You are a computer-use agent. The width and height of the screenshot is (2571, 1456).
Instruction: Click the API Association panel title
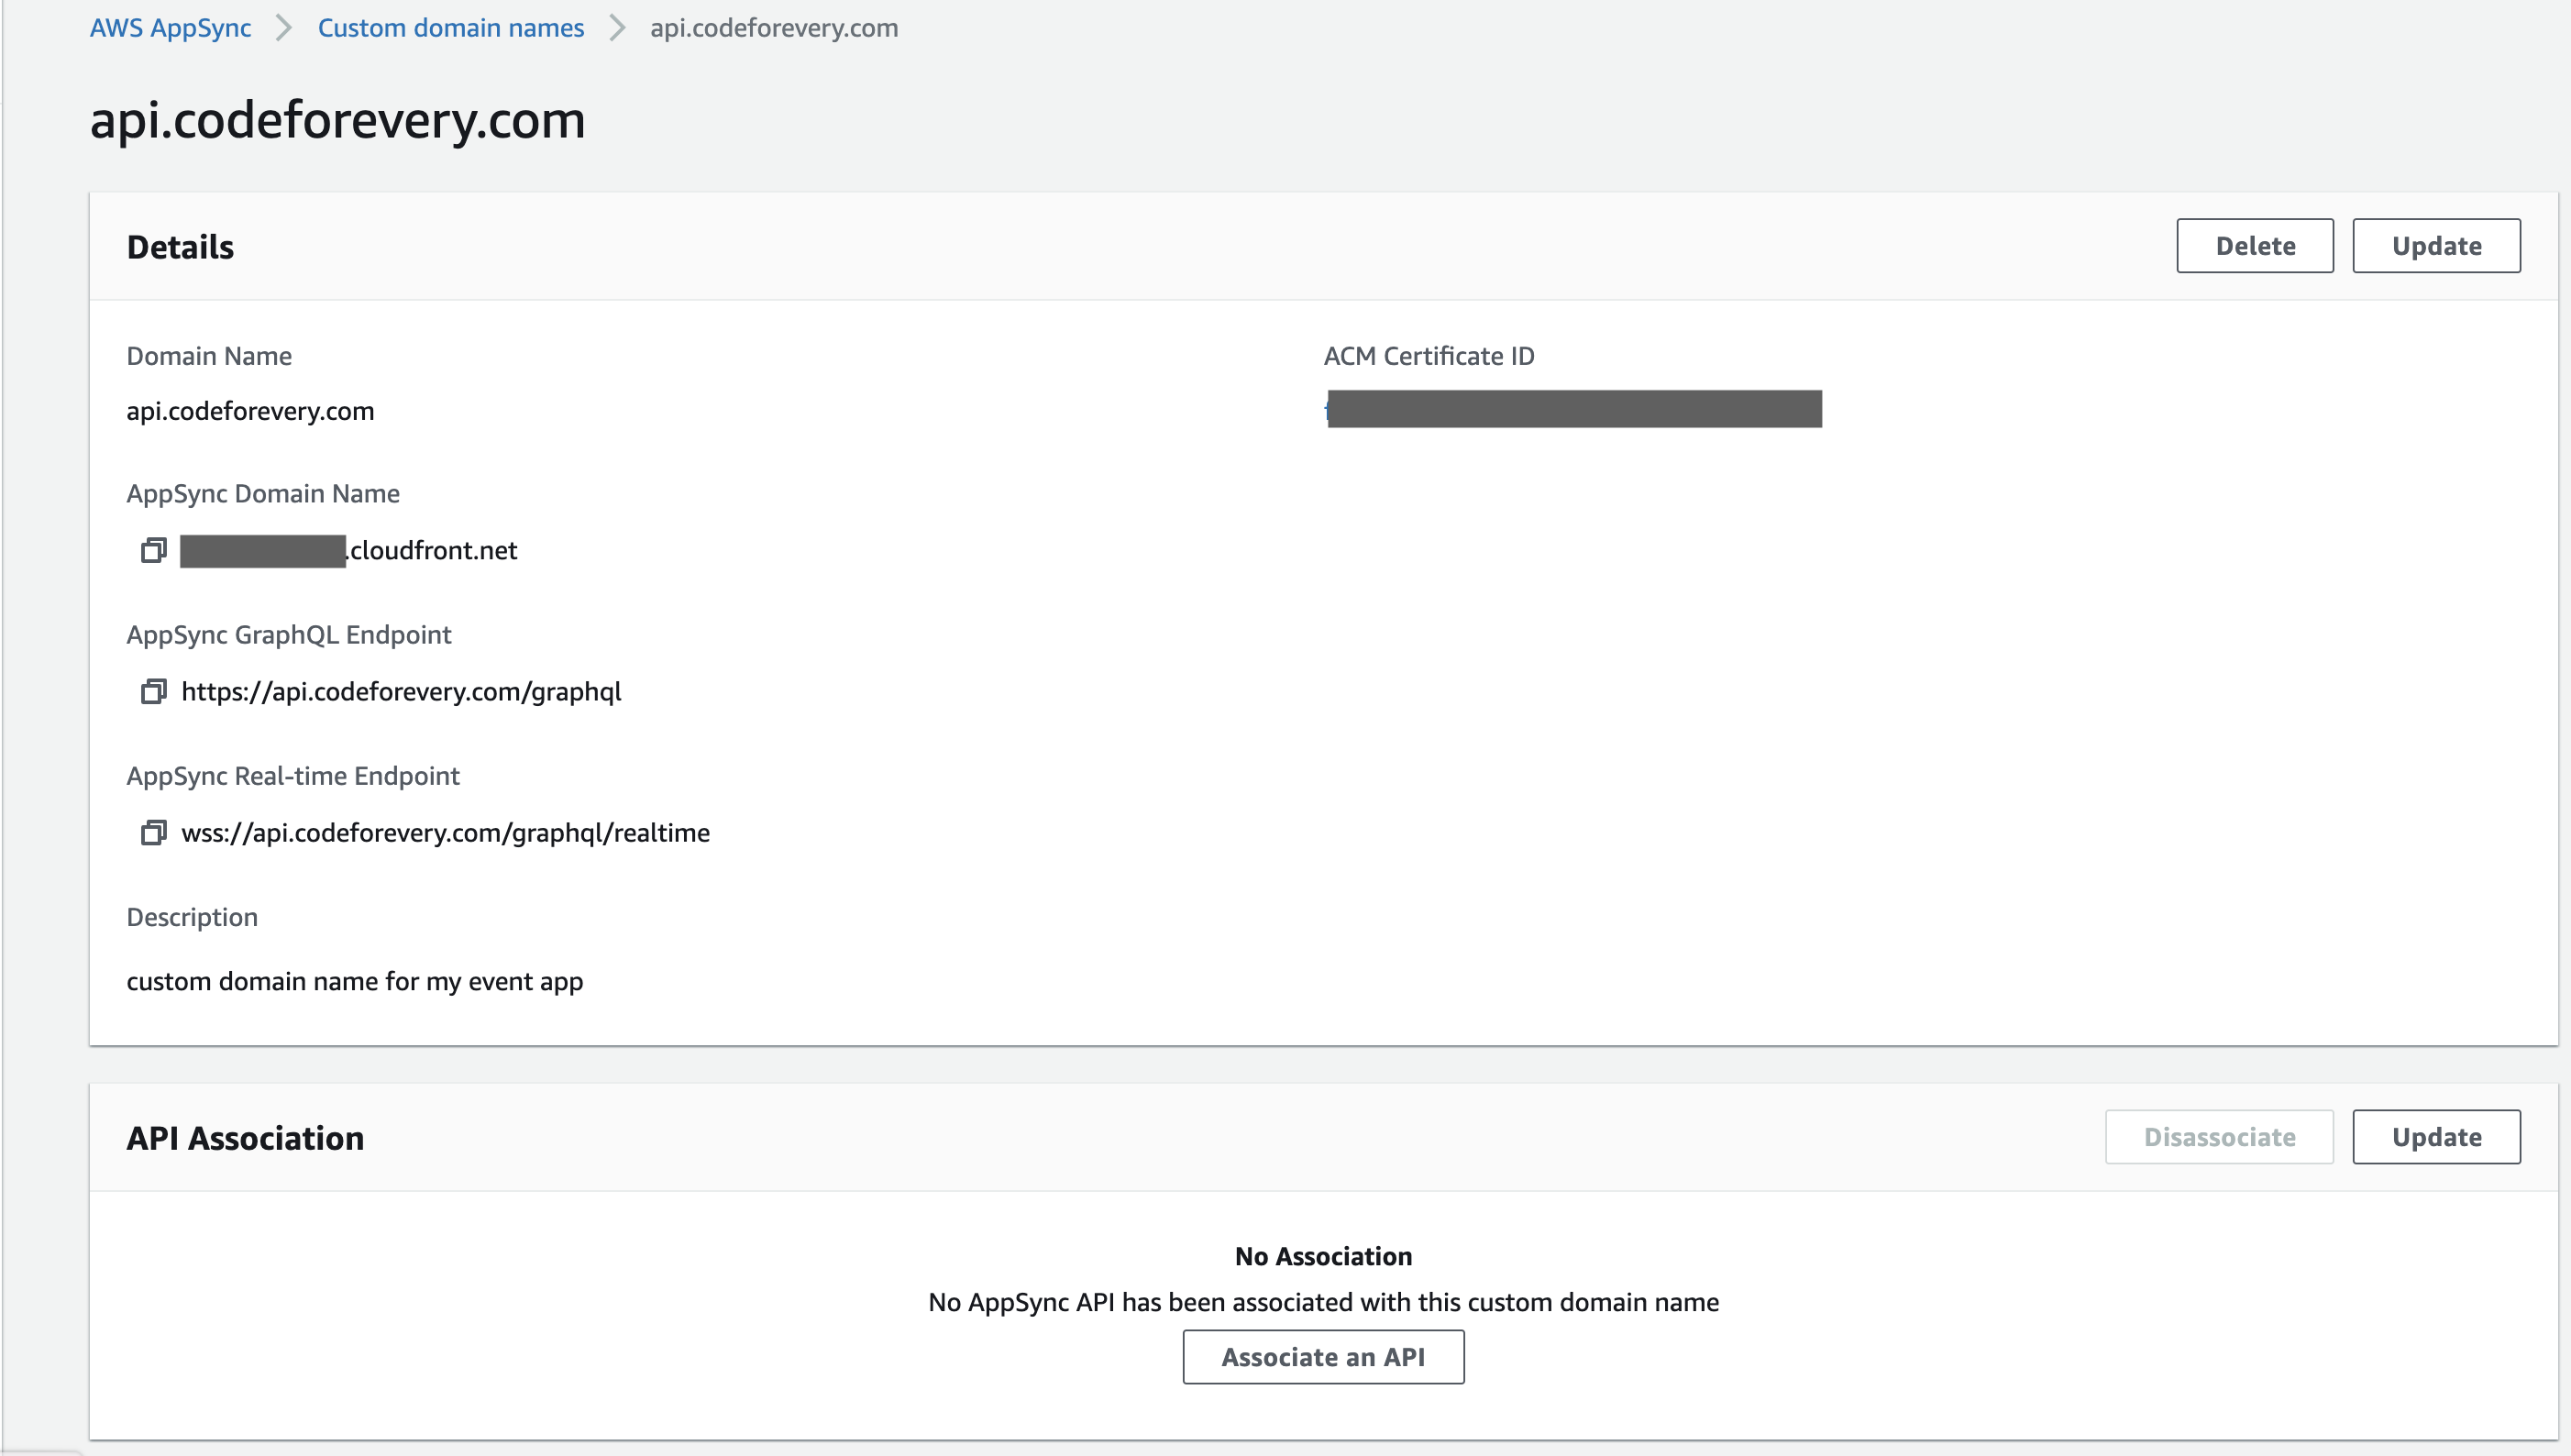(245, 1138)
